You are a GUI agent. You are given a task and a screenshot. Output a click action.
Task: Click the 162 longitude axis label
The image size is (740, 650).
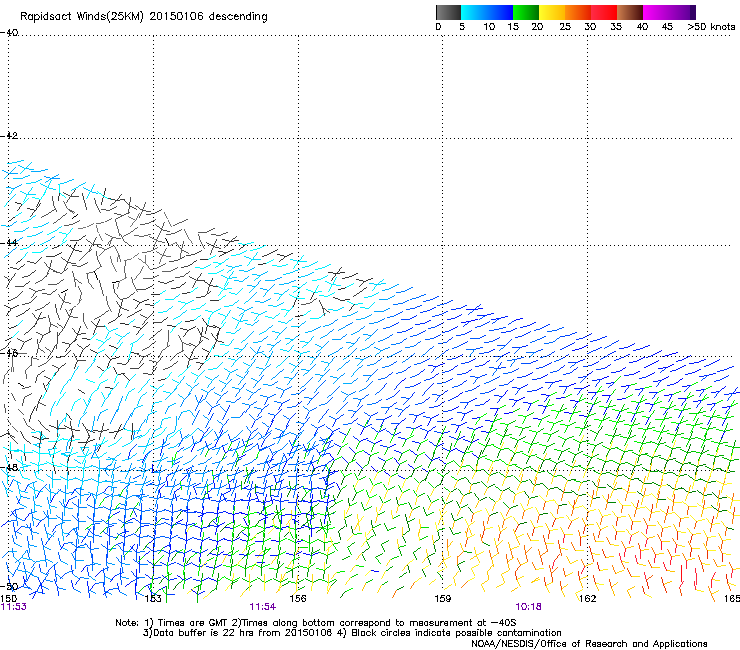pyautogui.click(x=588, y=599)
